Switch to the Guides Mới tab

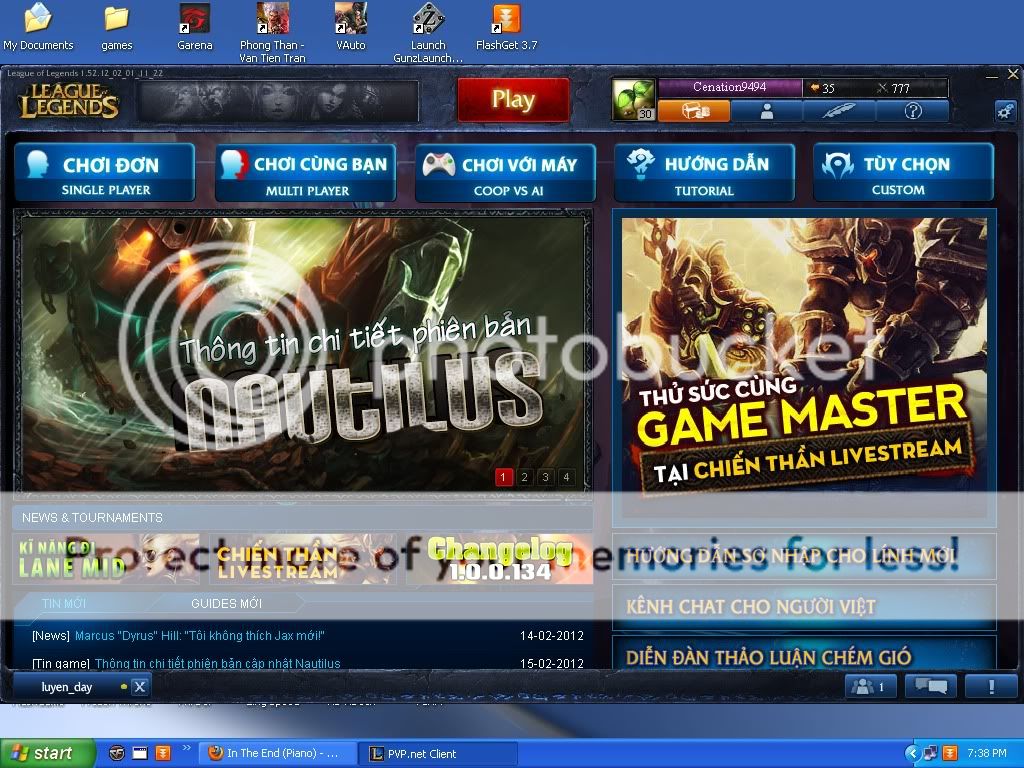pyautogui.click(x=227, y=603)
